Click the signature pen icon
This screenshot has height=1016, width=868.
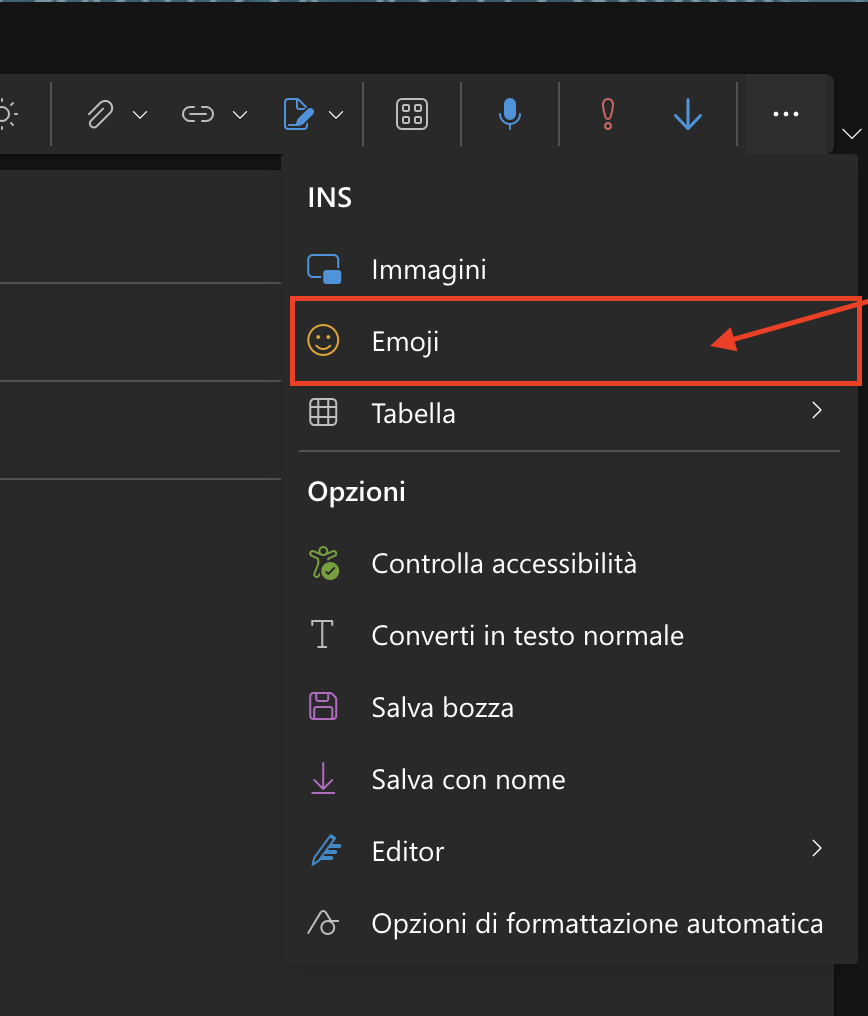coord(299,114)
